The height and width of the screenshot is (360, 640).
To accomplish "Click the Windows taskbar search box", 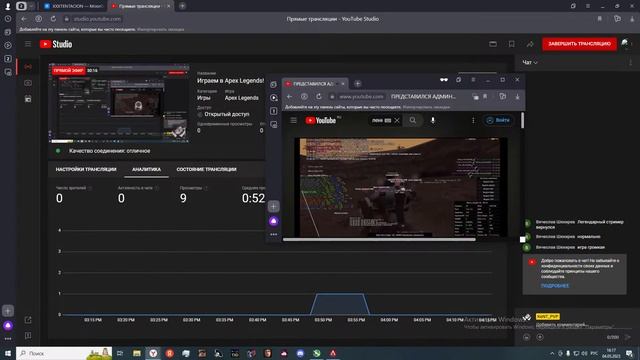I will (x=64, y=353).
